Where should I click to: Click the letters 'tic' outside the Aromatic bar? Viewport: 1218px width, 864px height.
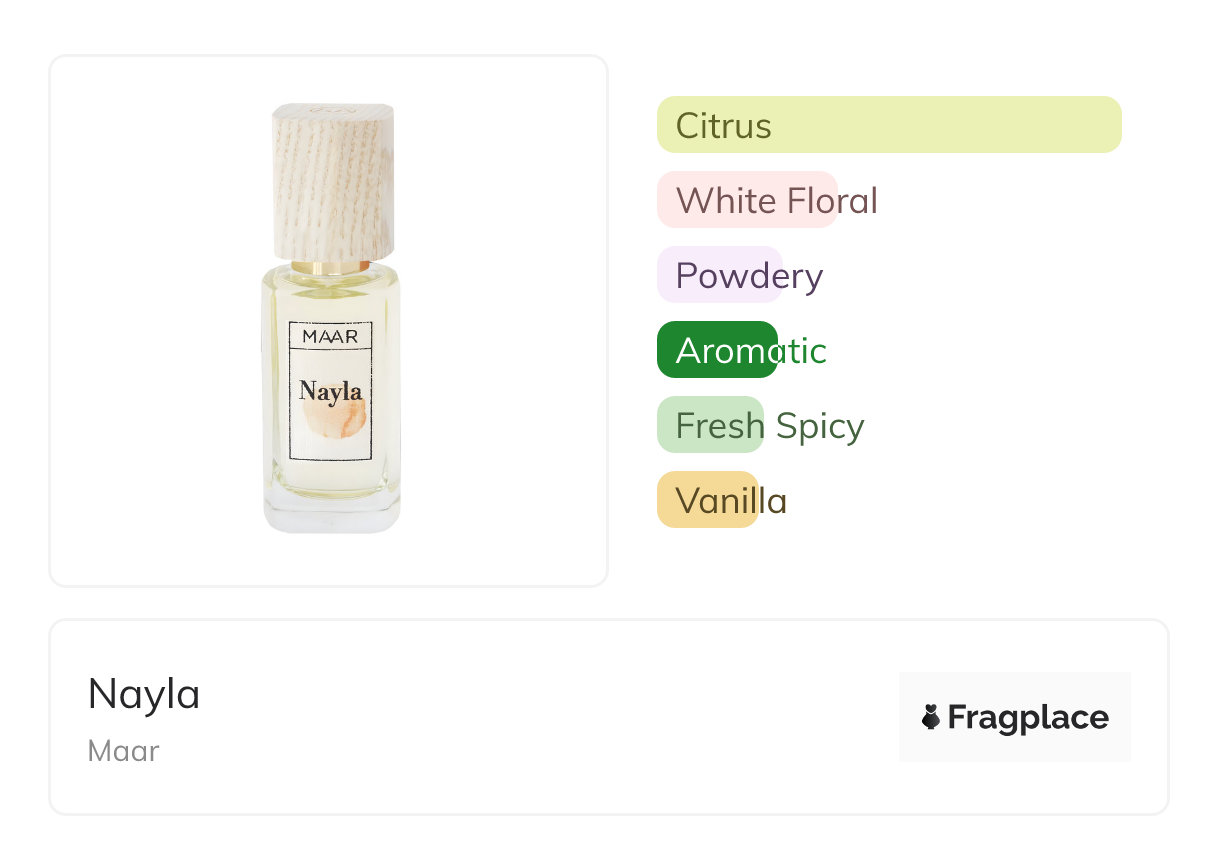coord(805,350)
